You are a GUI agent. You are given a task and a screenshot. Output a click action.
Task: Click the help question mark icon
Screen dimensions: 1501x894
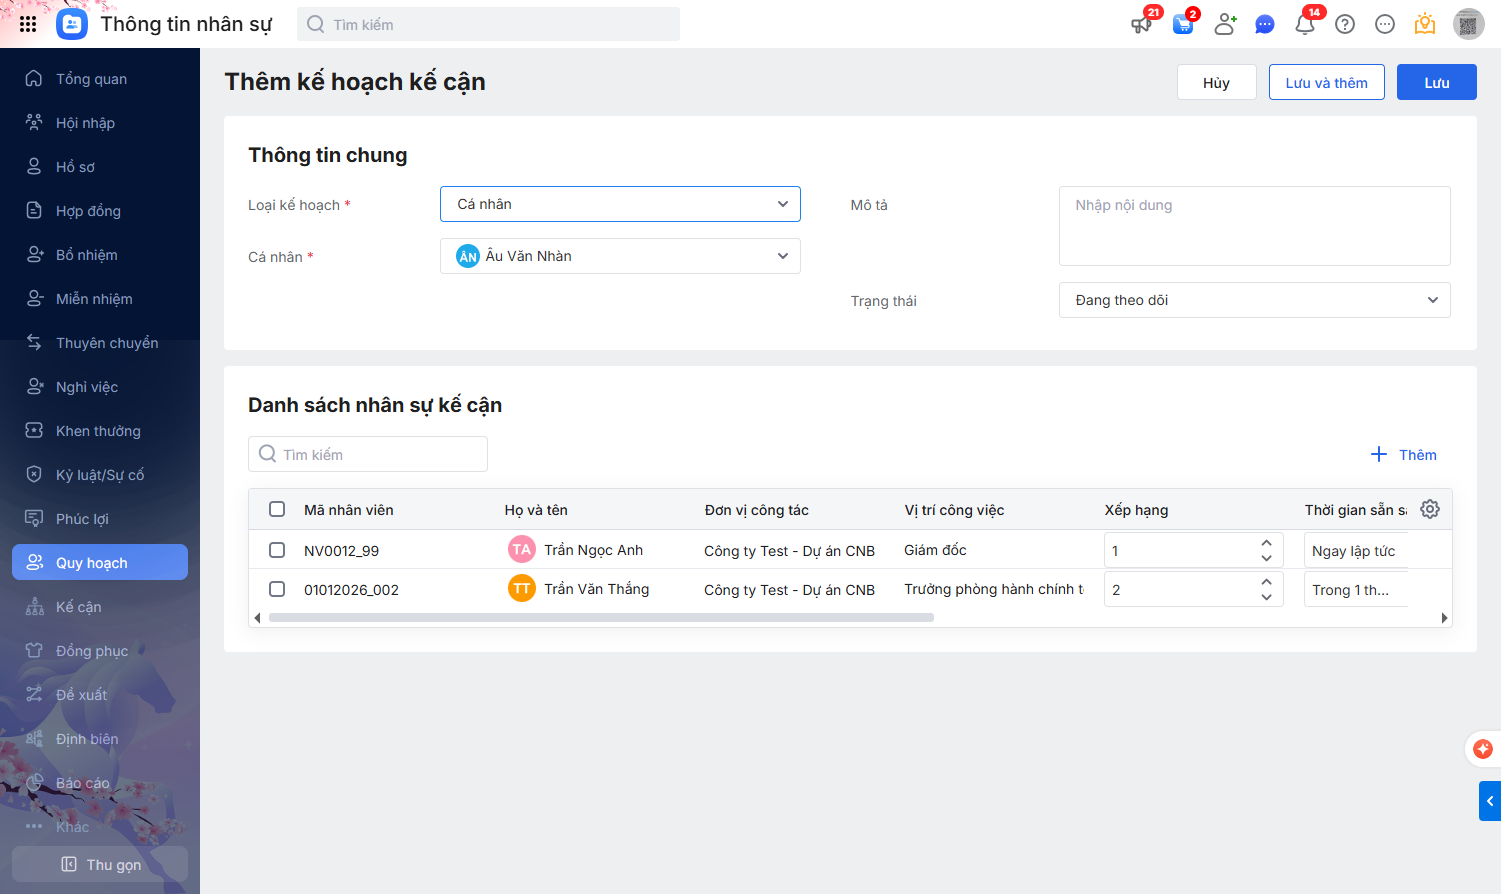click(1345, 24)
